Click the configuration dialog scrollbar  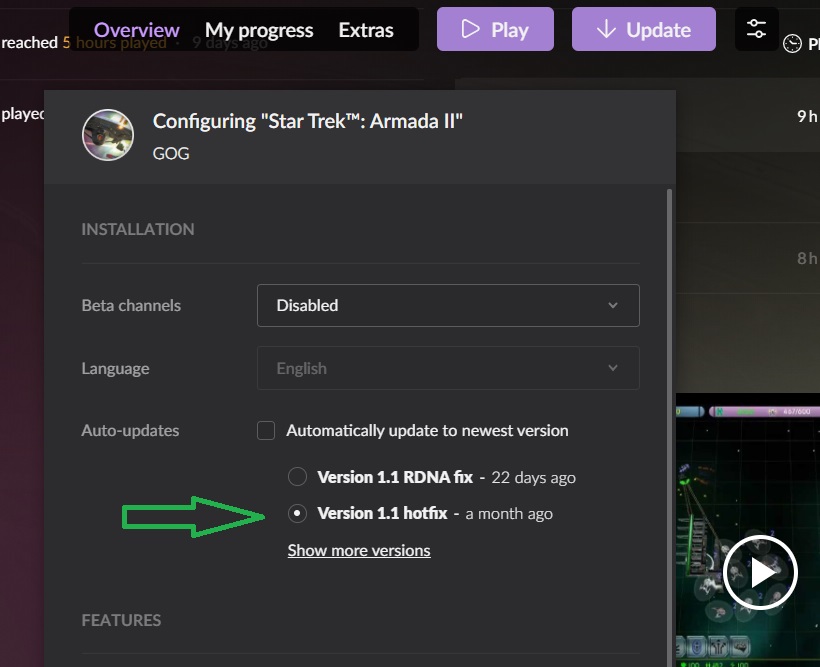click(x=669, y=427)
